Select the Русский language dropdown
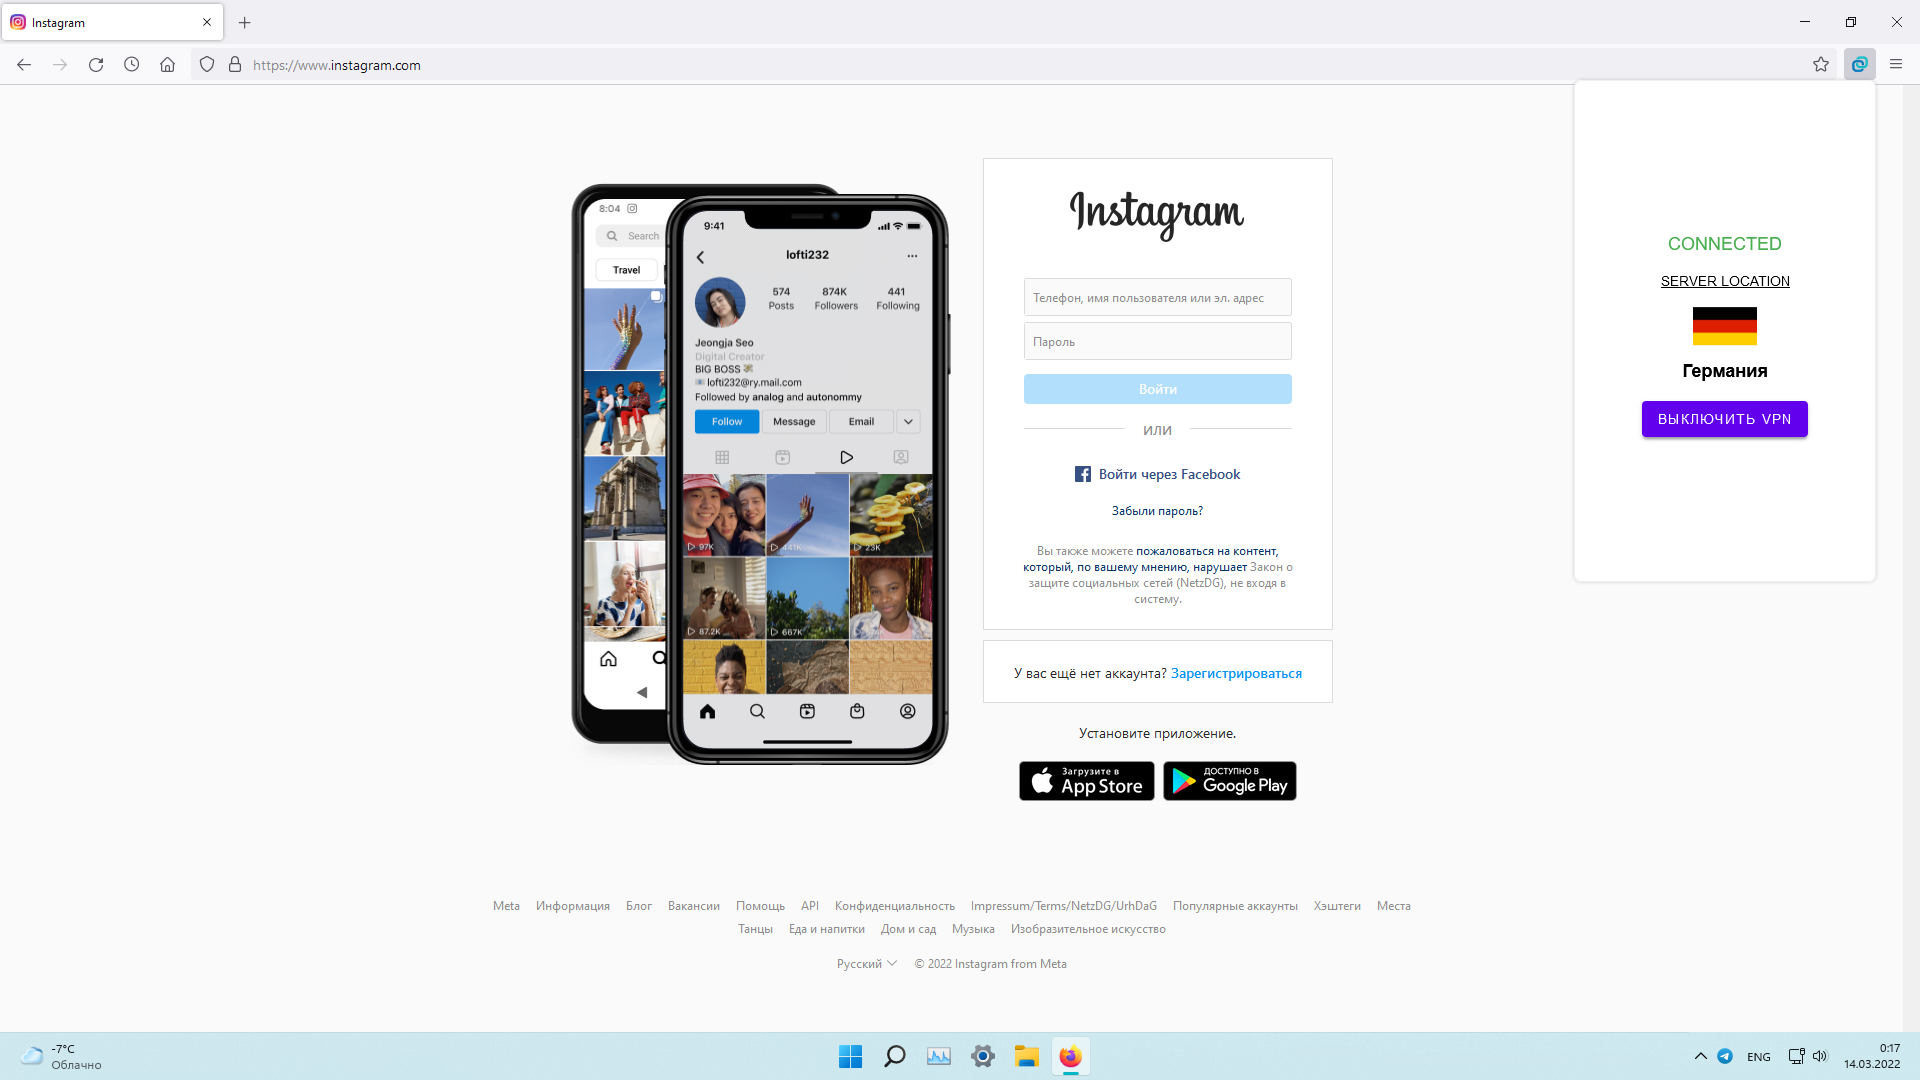This screenshot has height=1080, width=1920. click(866, 964)
